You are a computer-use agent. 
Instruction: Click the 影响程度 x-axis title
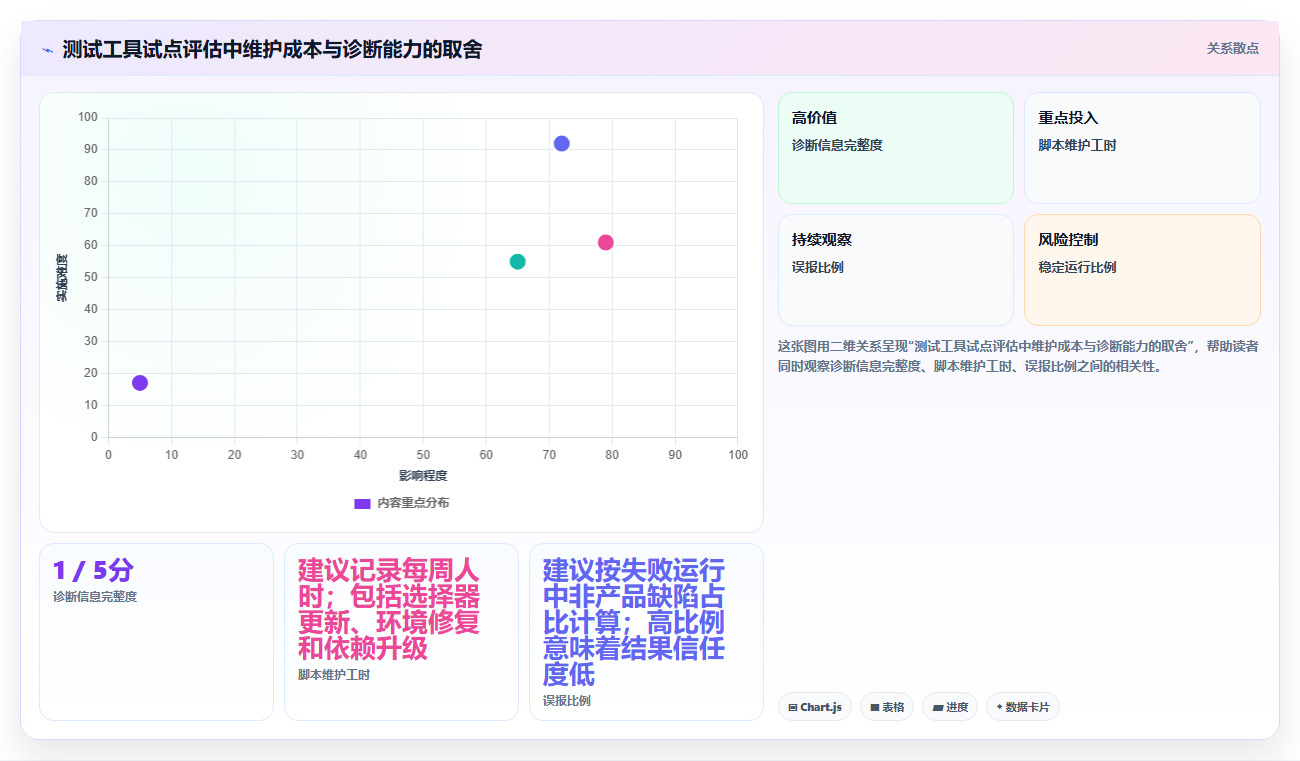[x=423, y=476]
